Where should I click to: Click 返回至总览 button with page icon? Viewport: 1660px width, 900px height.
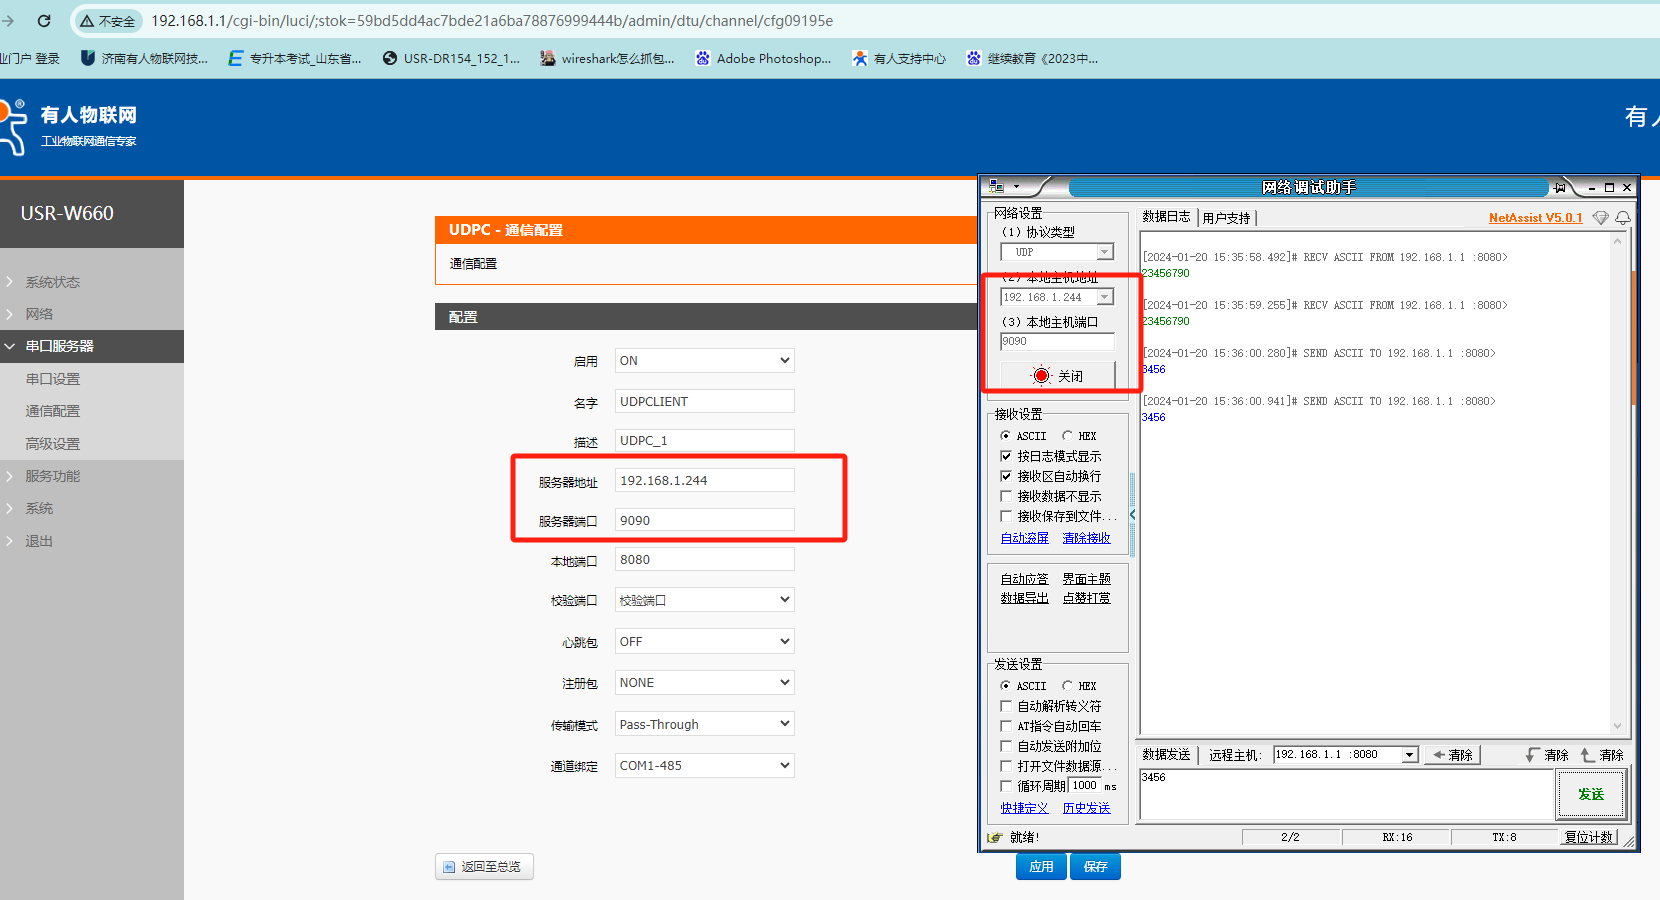[484, 867]
